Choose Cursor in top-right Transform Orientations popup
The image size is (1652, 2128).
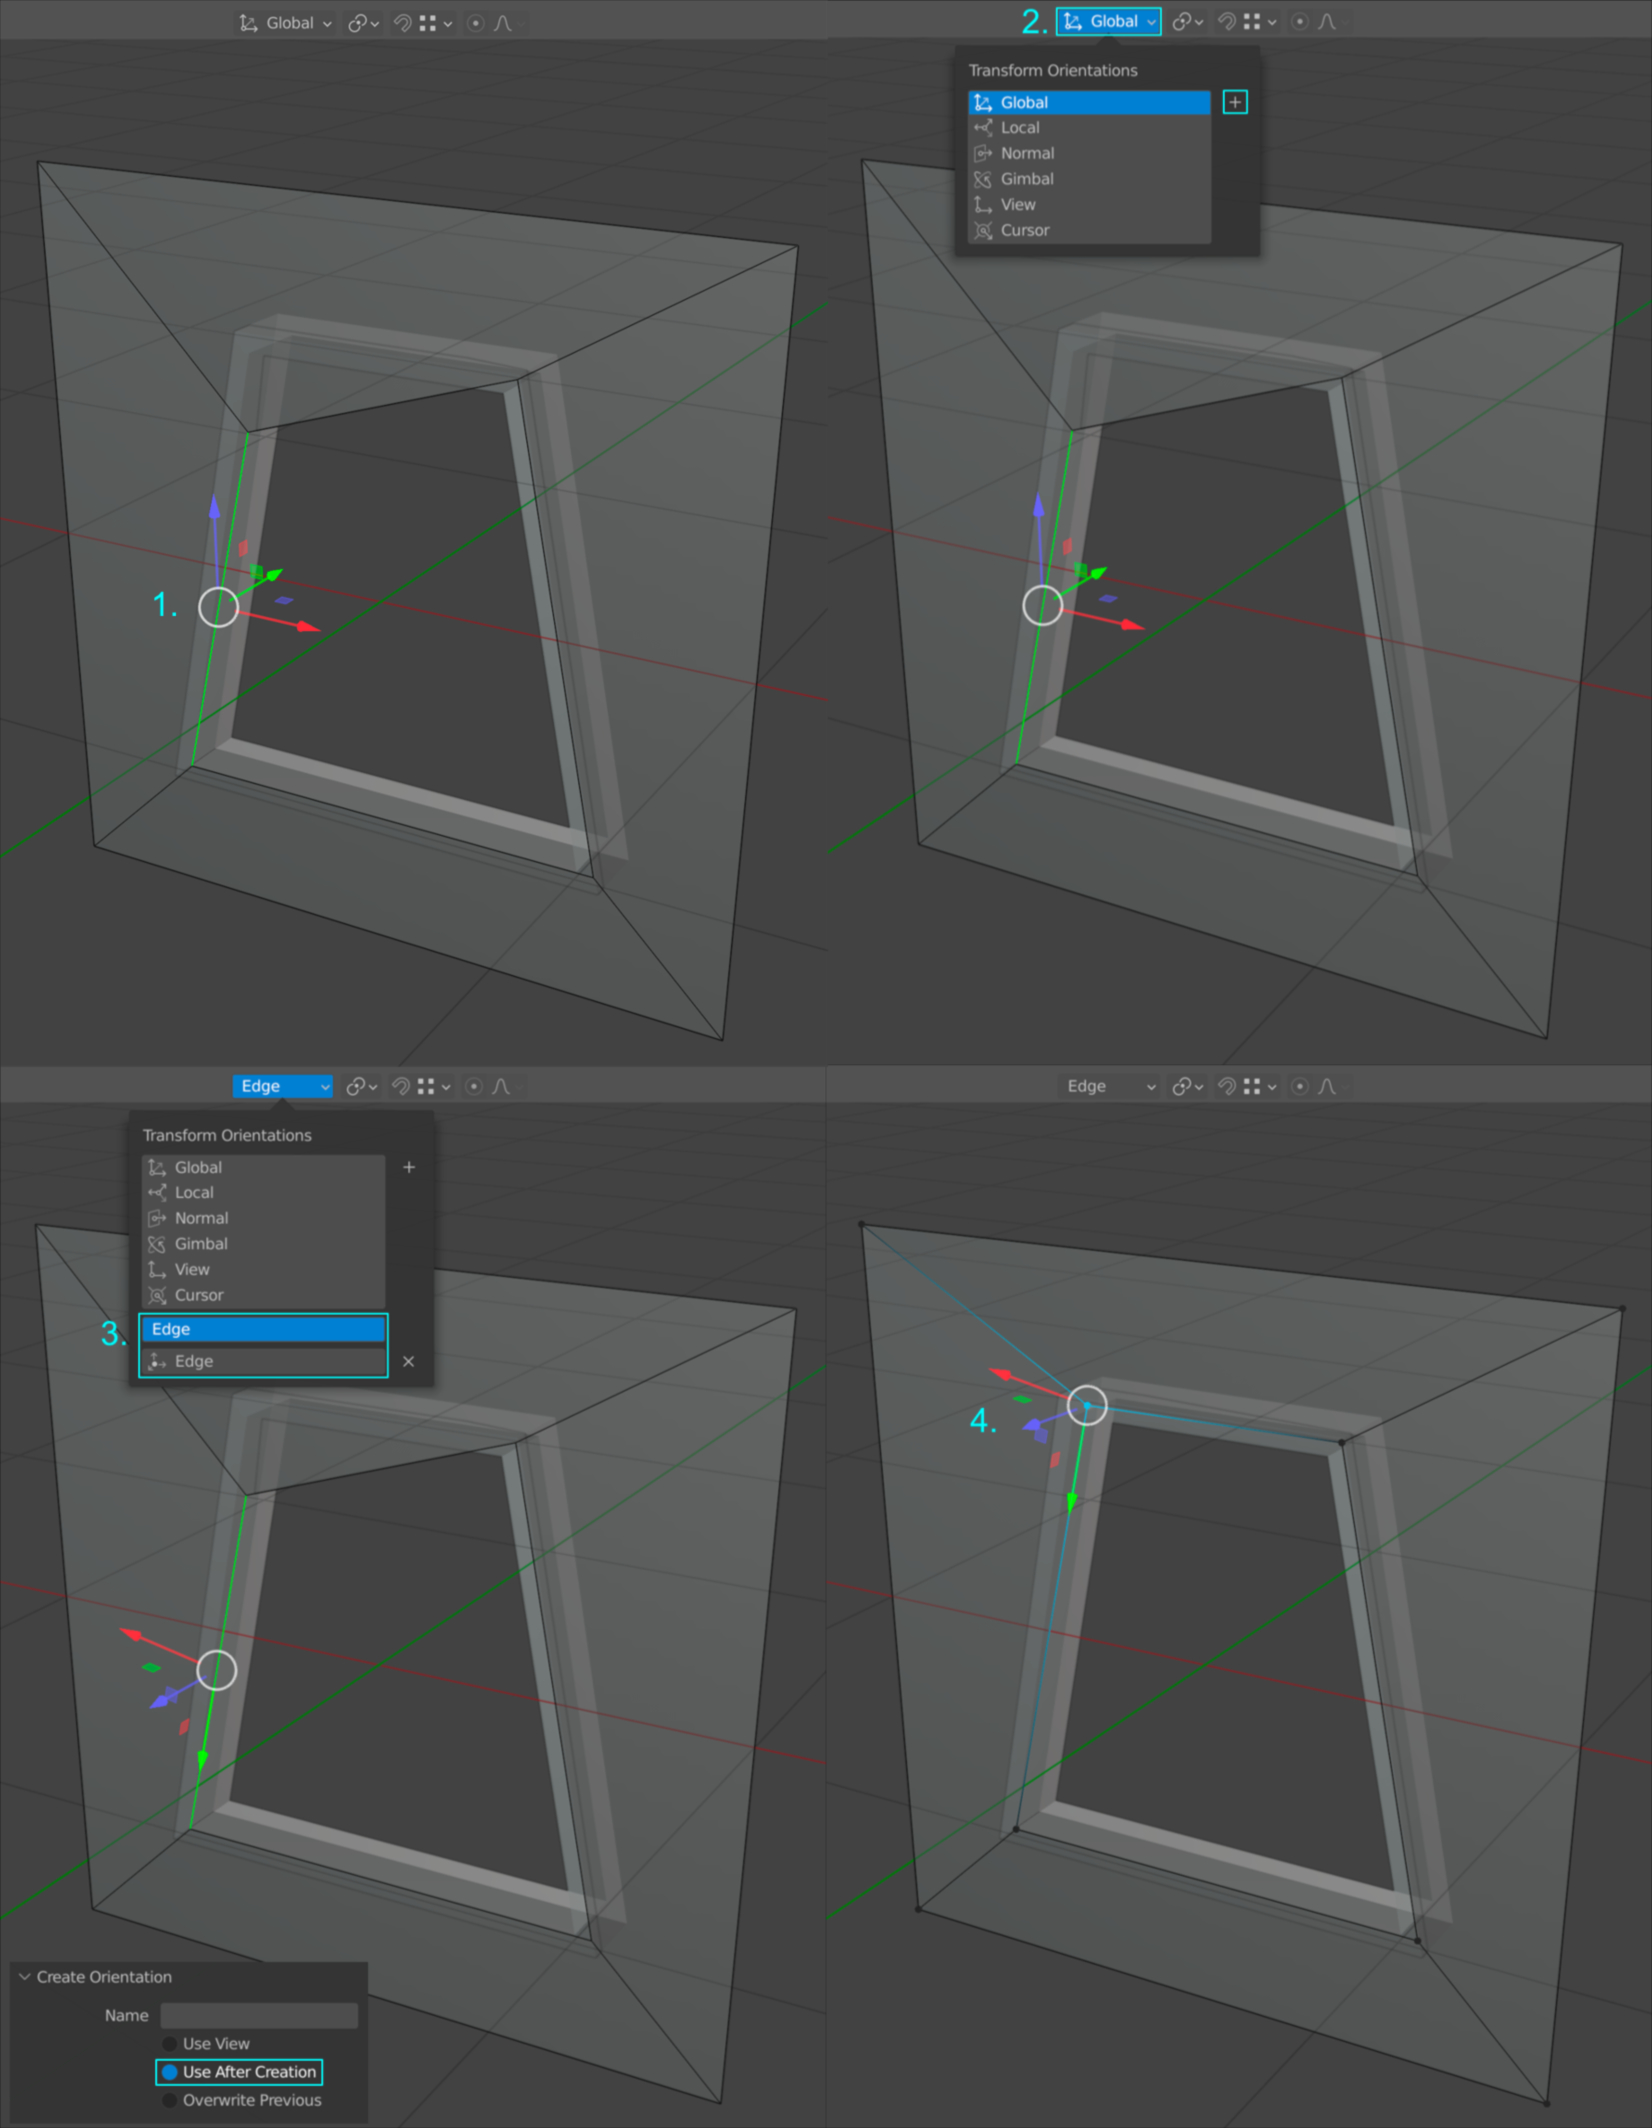(1089, 230)
